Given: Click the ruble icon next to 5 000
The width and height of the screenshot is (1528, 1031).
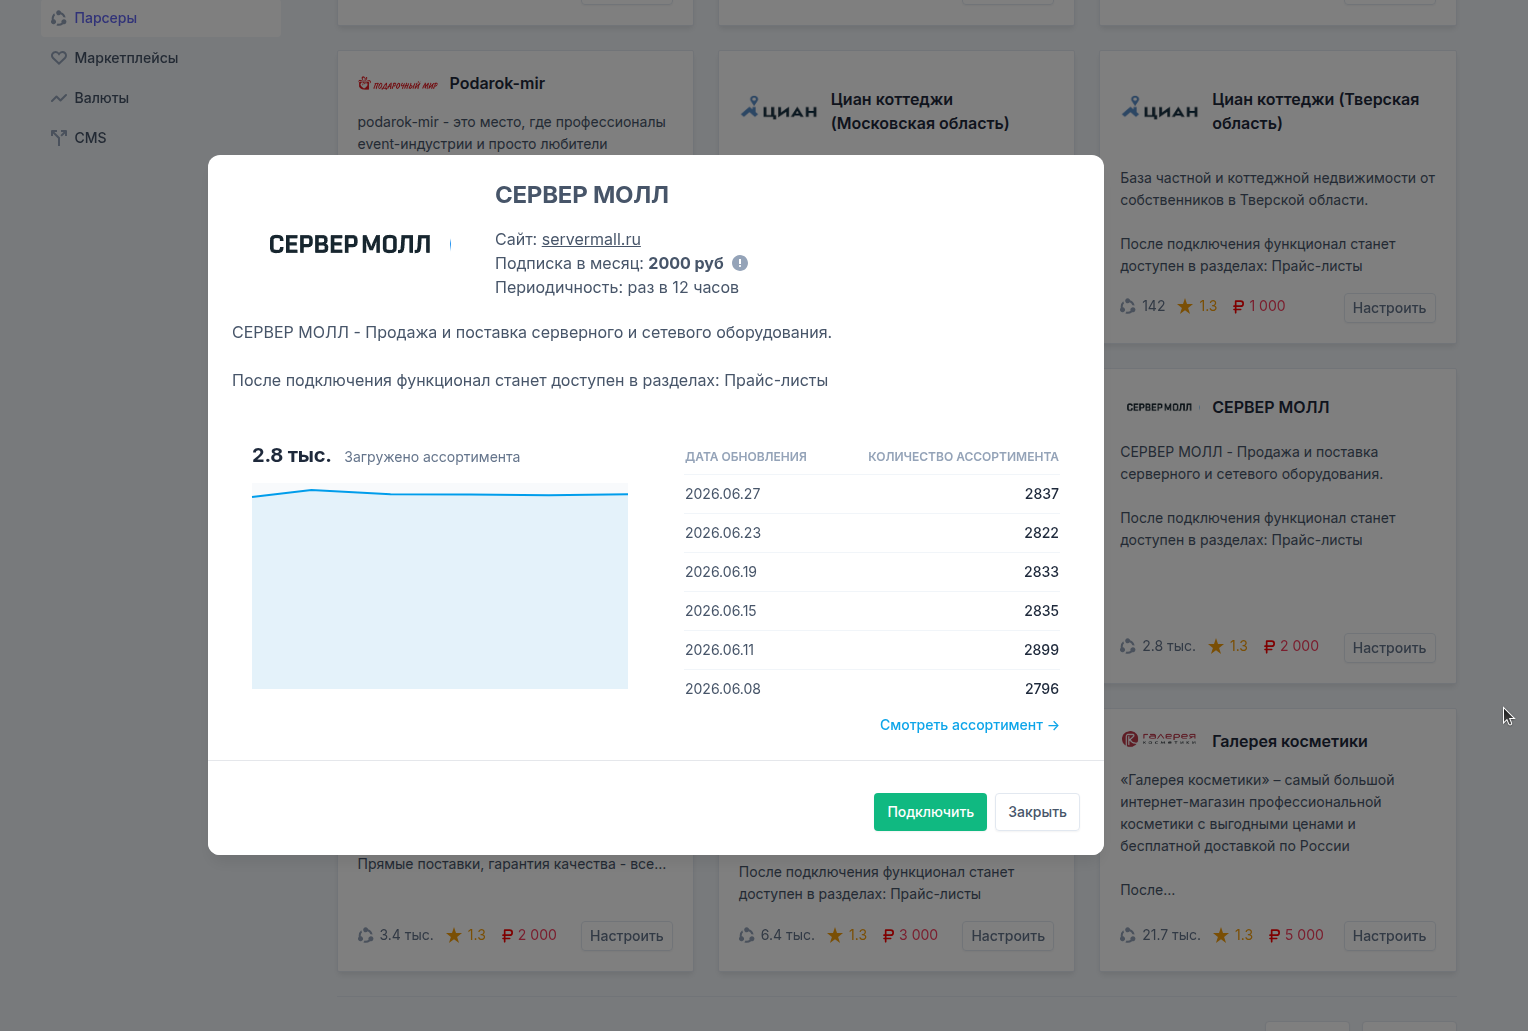Looking at the screenshot, I should tap(1274, 936).
